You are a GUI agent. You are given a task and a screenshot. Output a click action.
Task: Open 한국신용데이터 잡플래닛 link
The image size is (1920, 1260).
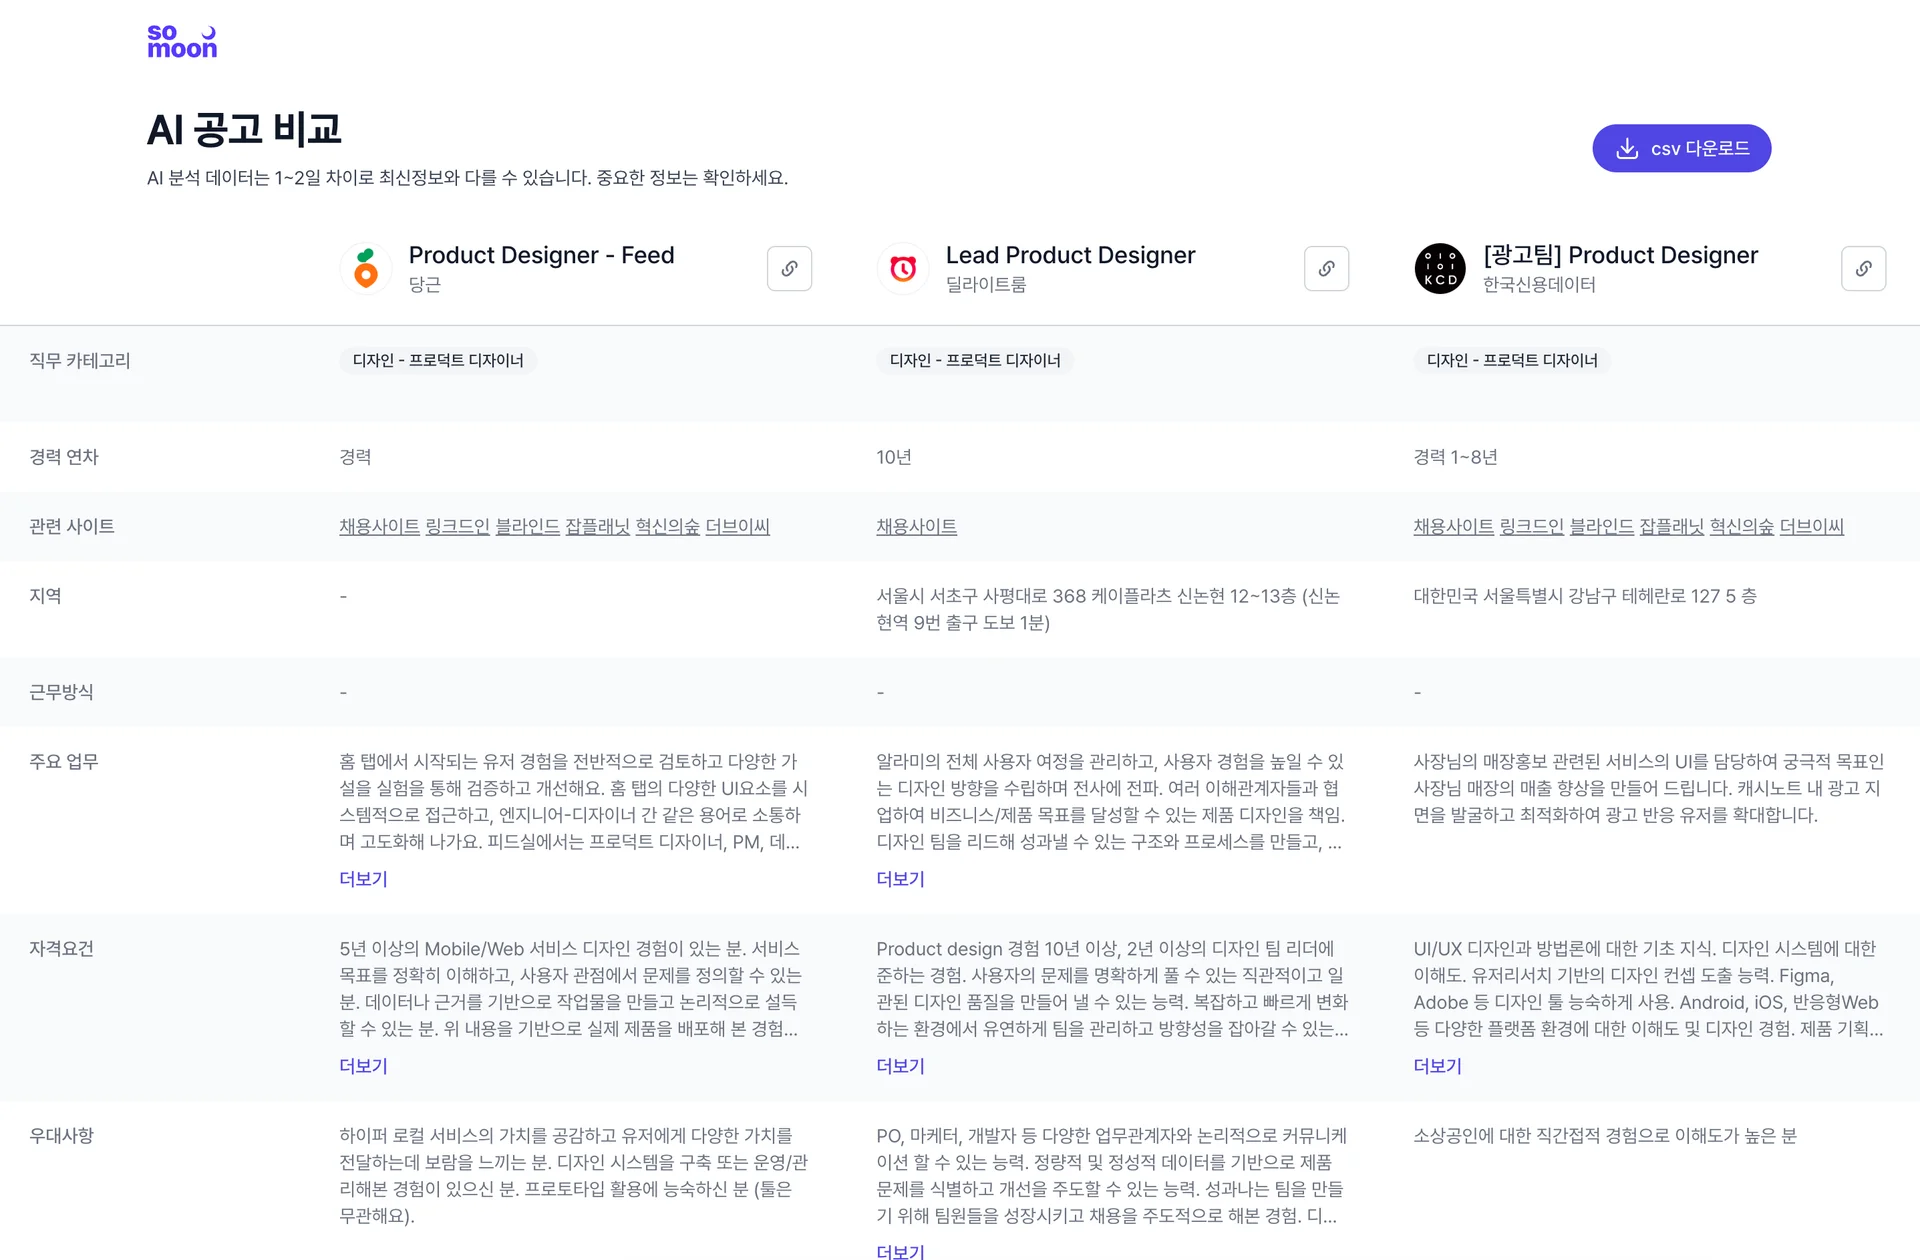click(x=1671, y=527)
